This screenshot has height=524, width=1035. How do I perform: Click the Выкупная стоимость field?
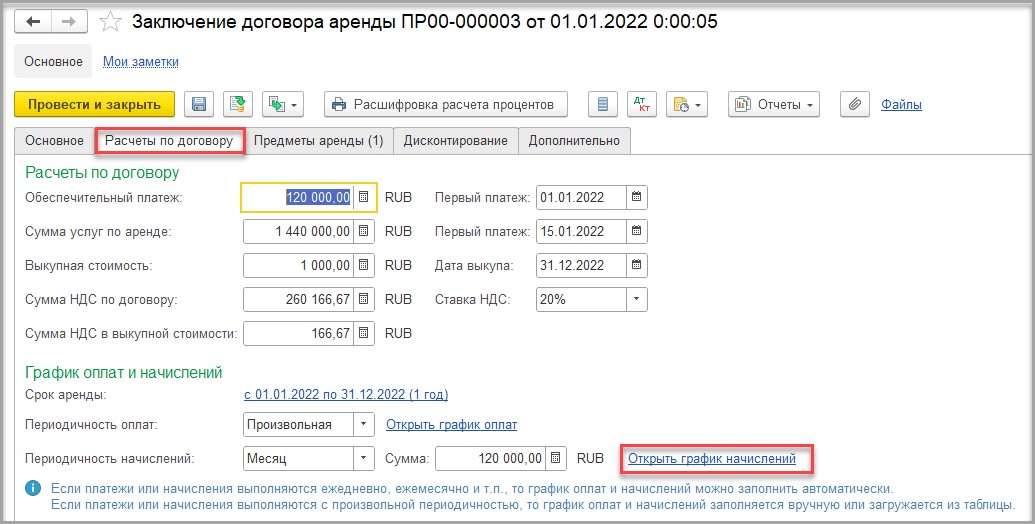(x=298, y=265)
